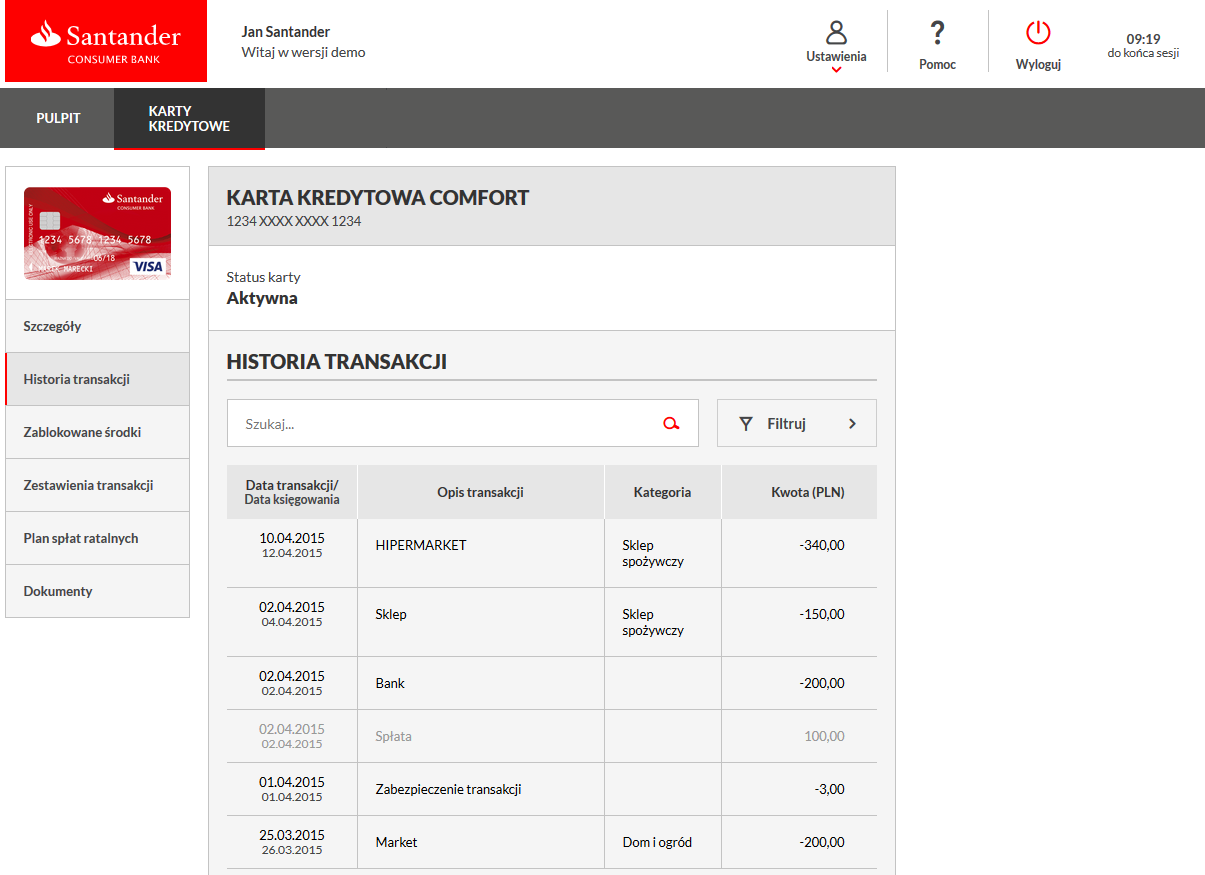The image size is (1205, 875).
Task: Click Zabezpieczenie transakcji description
Action: pos(448,789)
